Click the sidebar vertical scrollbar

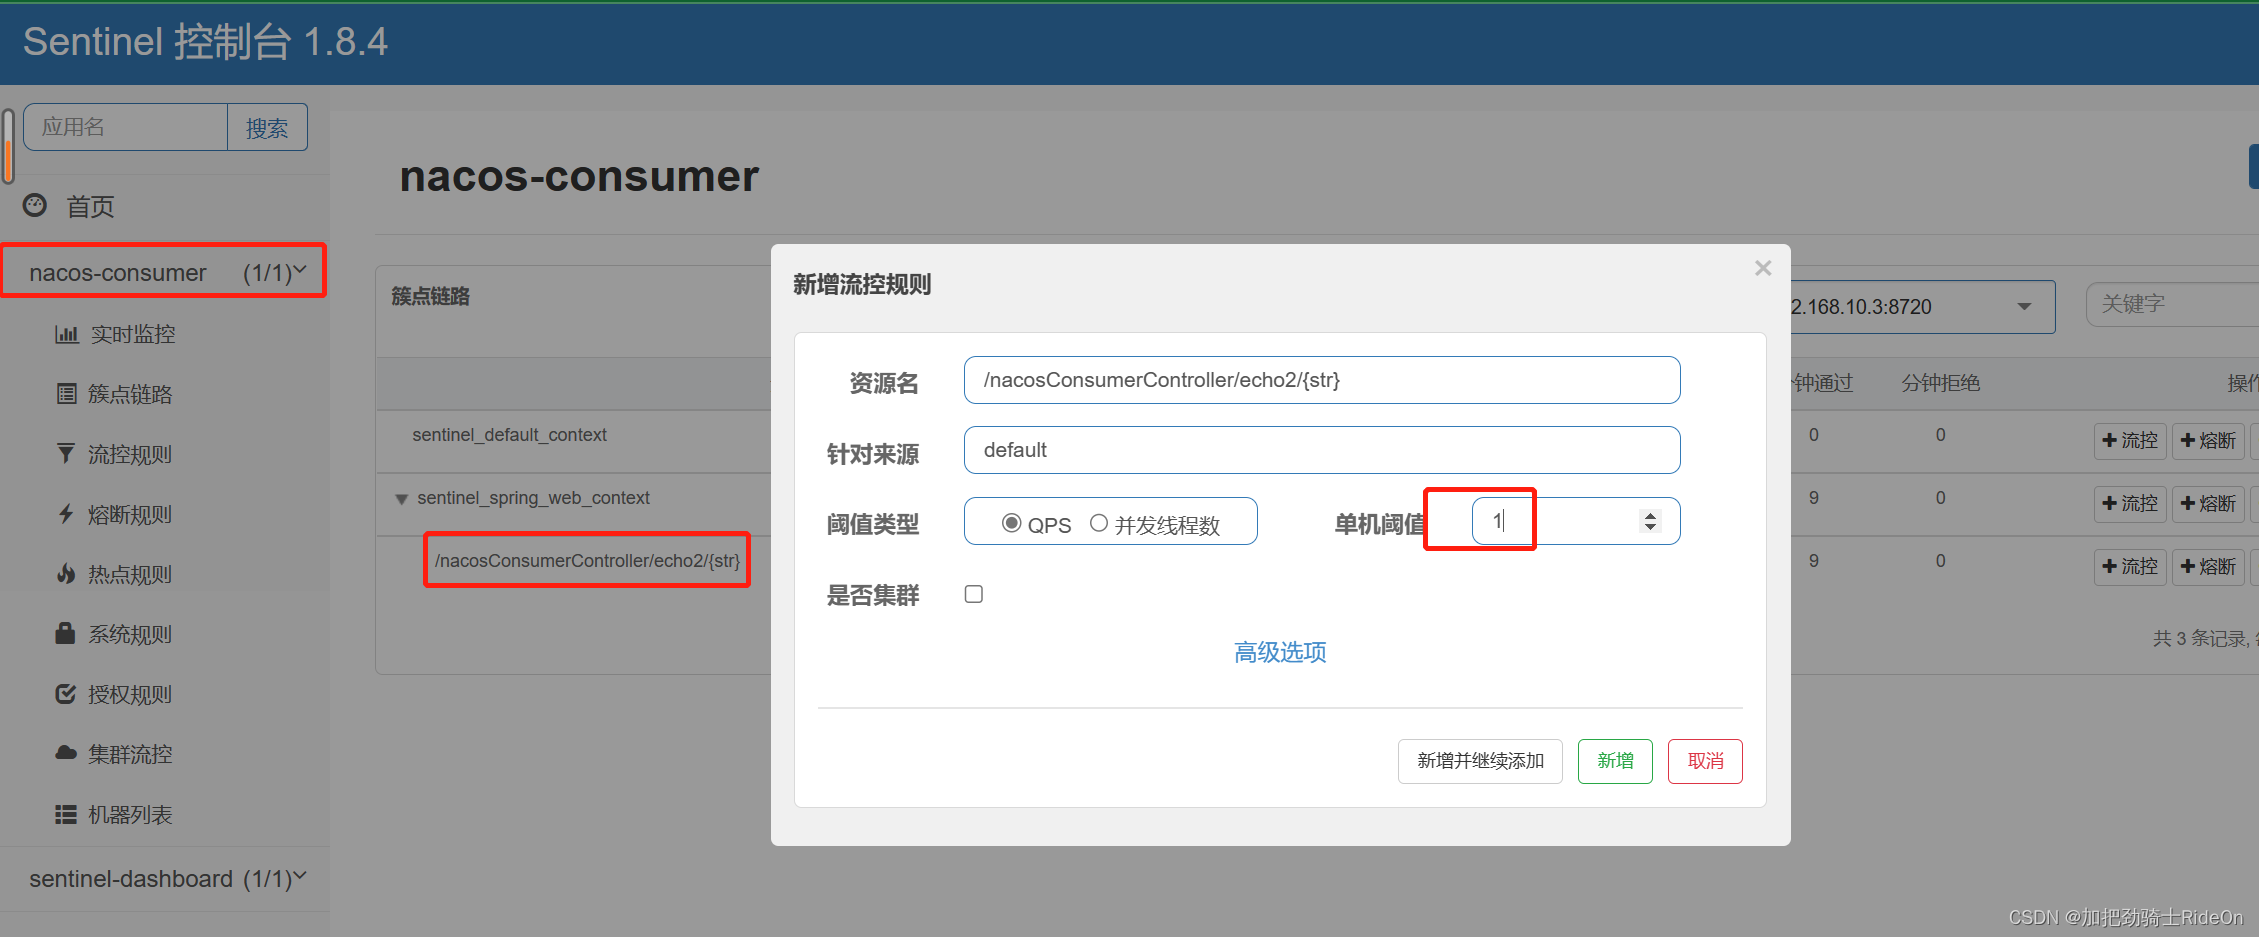click(8, 146)
